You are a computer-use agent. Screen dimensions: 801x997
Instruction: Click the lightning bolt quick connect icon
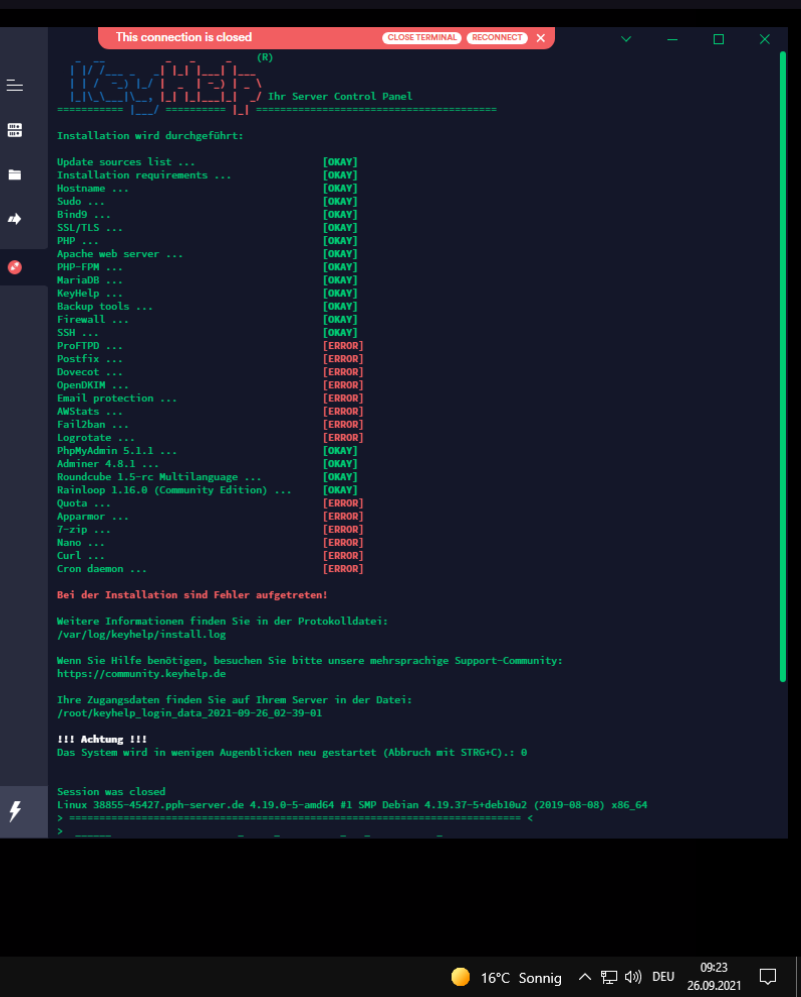click(15, 811)
